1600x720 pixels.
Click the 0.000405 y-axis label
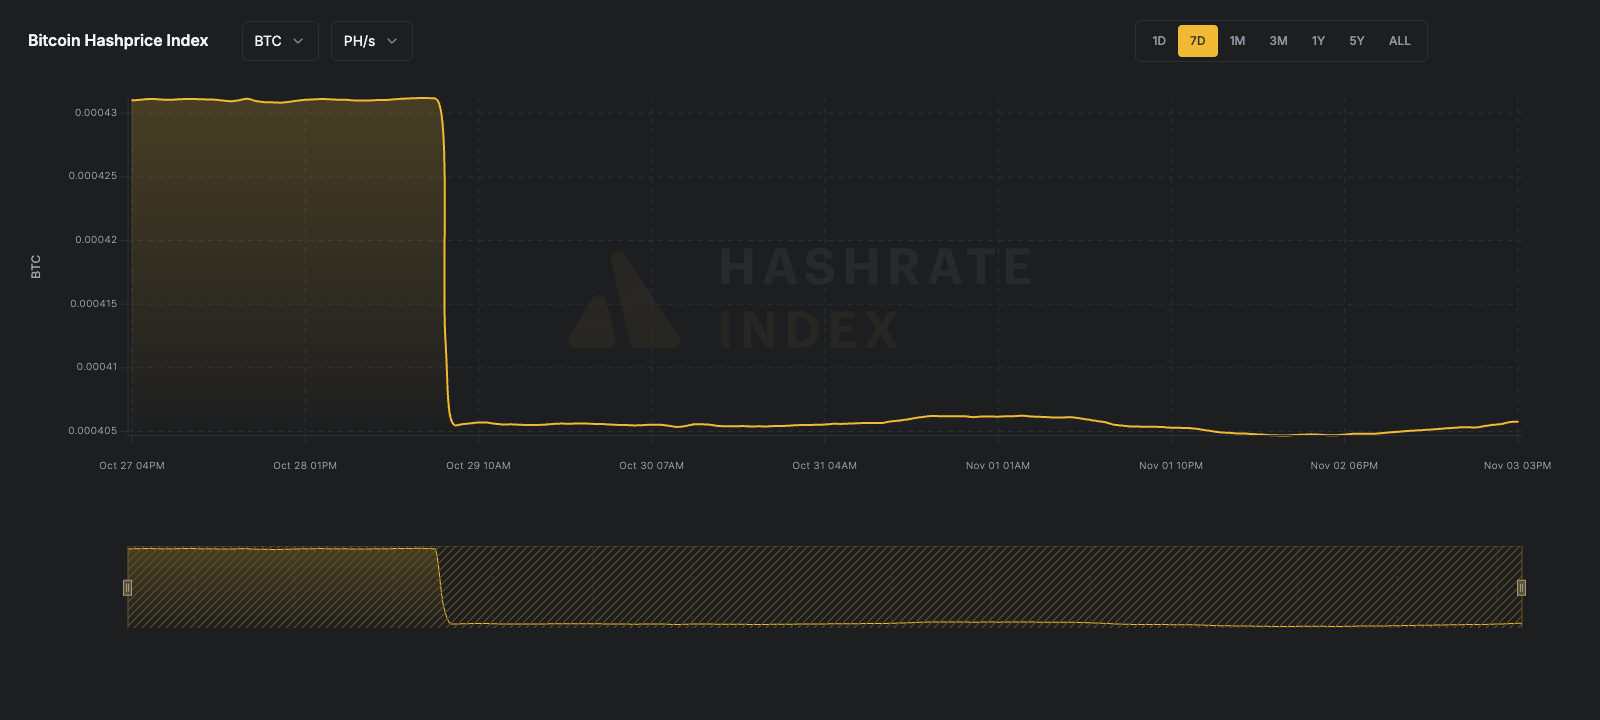tap(93, 431)
